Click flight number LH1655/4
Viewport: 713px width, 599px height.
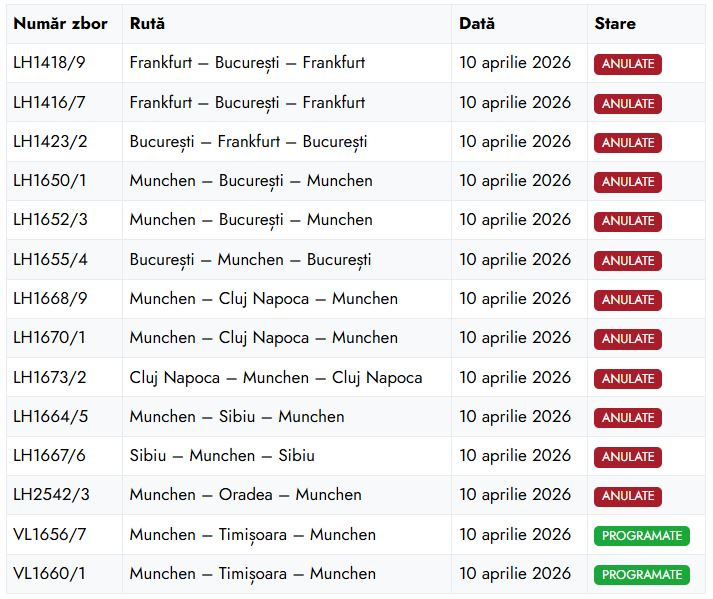coord(50,260)
